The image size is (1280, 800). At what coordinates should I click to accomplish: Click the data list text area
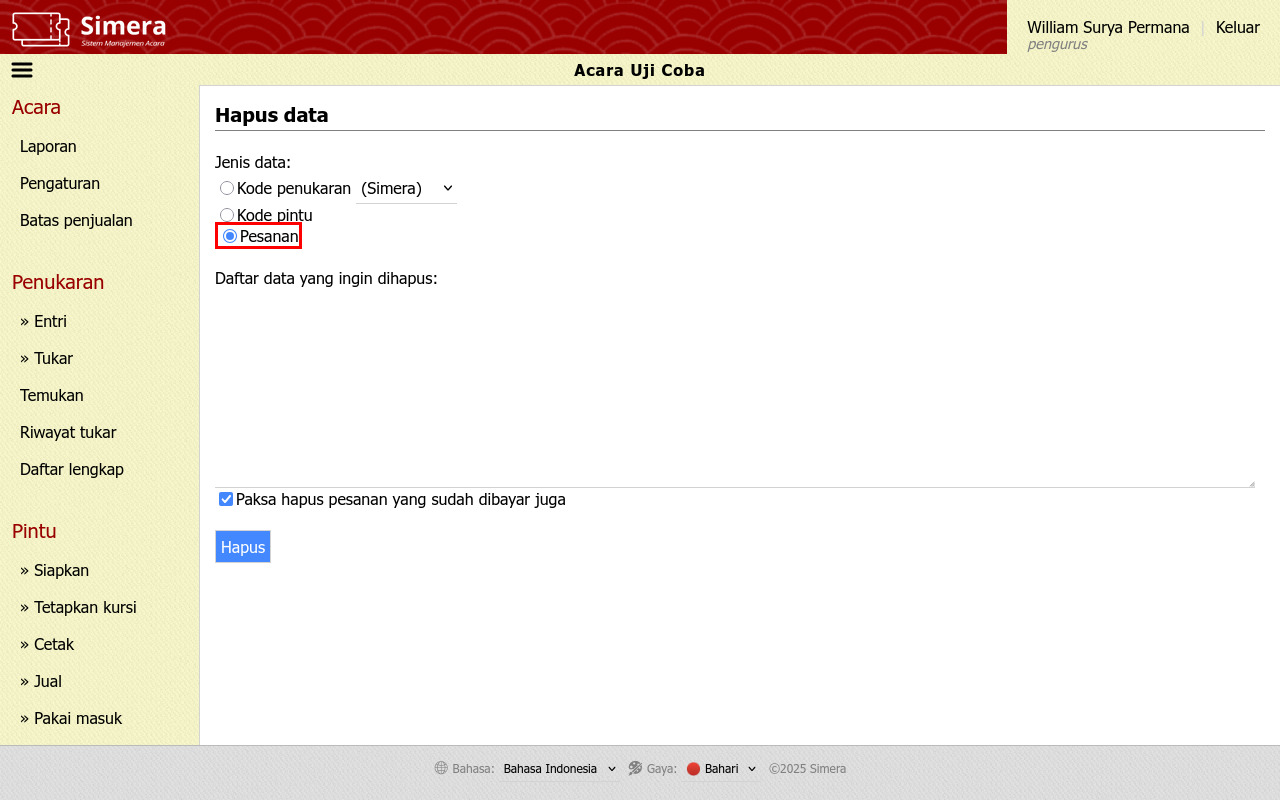coord(735,391)
